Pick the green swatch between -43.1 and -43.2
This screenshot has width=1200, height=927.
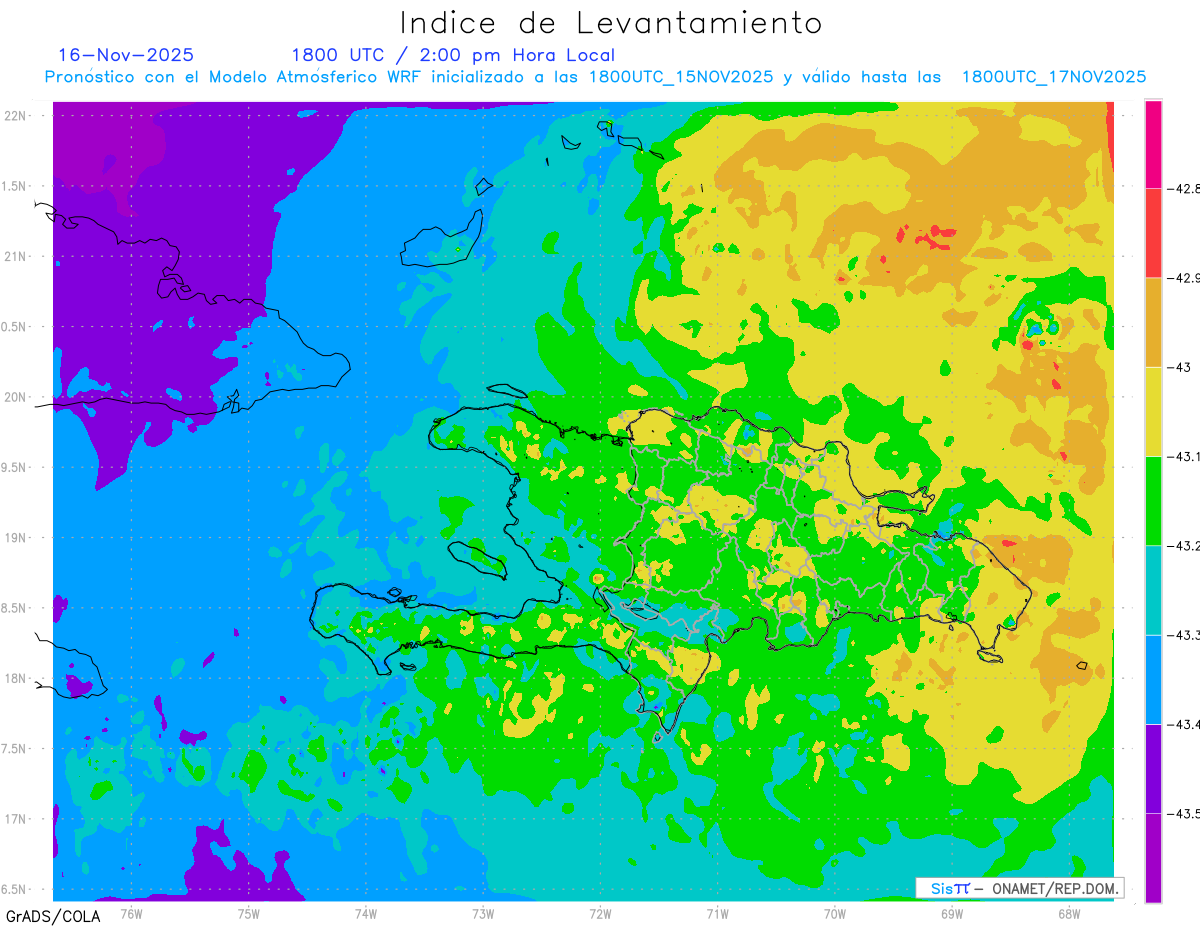[1153, 500]
